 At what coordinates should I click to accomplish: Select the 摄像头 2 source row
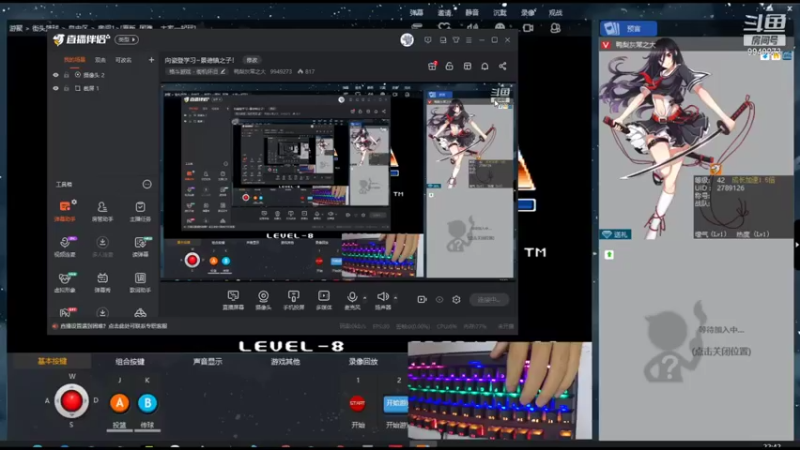(102, 75)
